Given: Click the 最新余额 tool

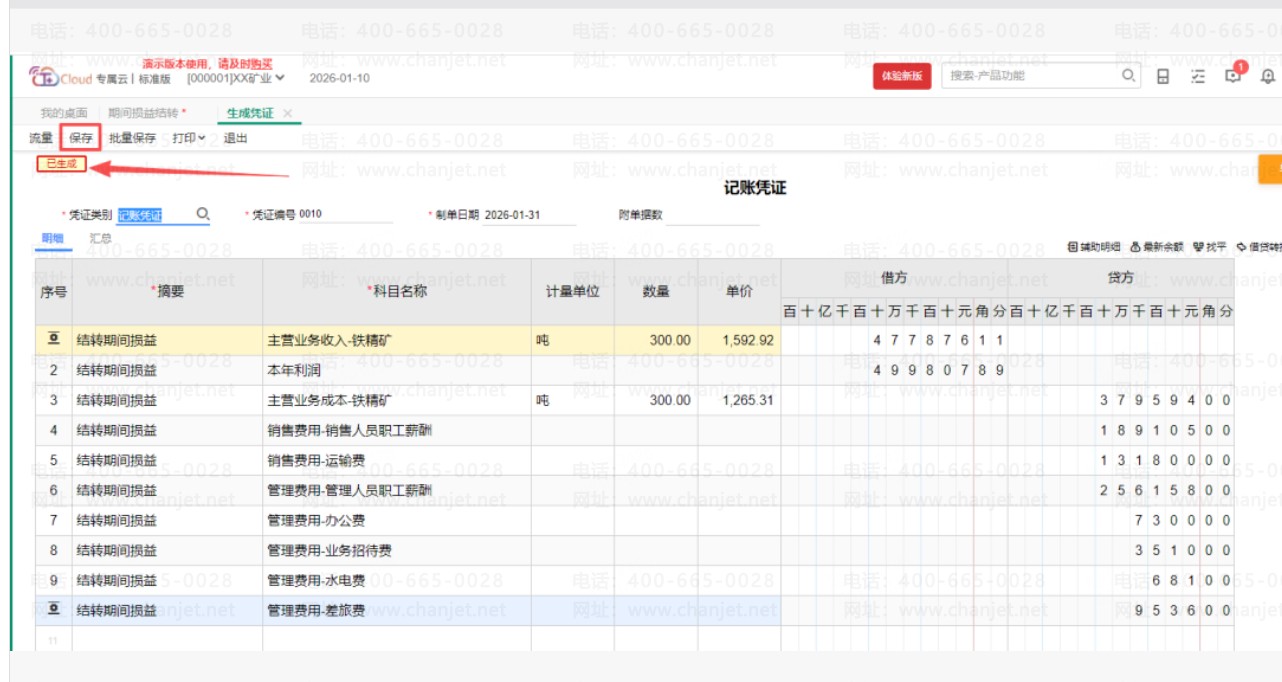Looking at the screenshot, I should click(1157, 246).
